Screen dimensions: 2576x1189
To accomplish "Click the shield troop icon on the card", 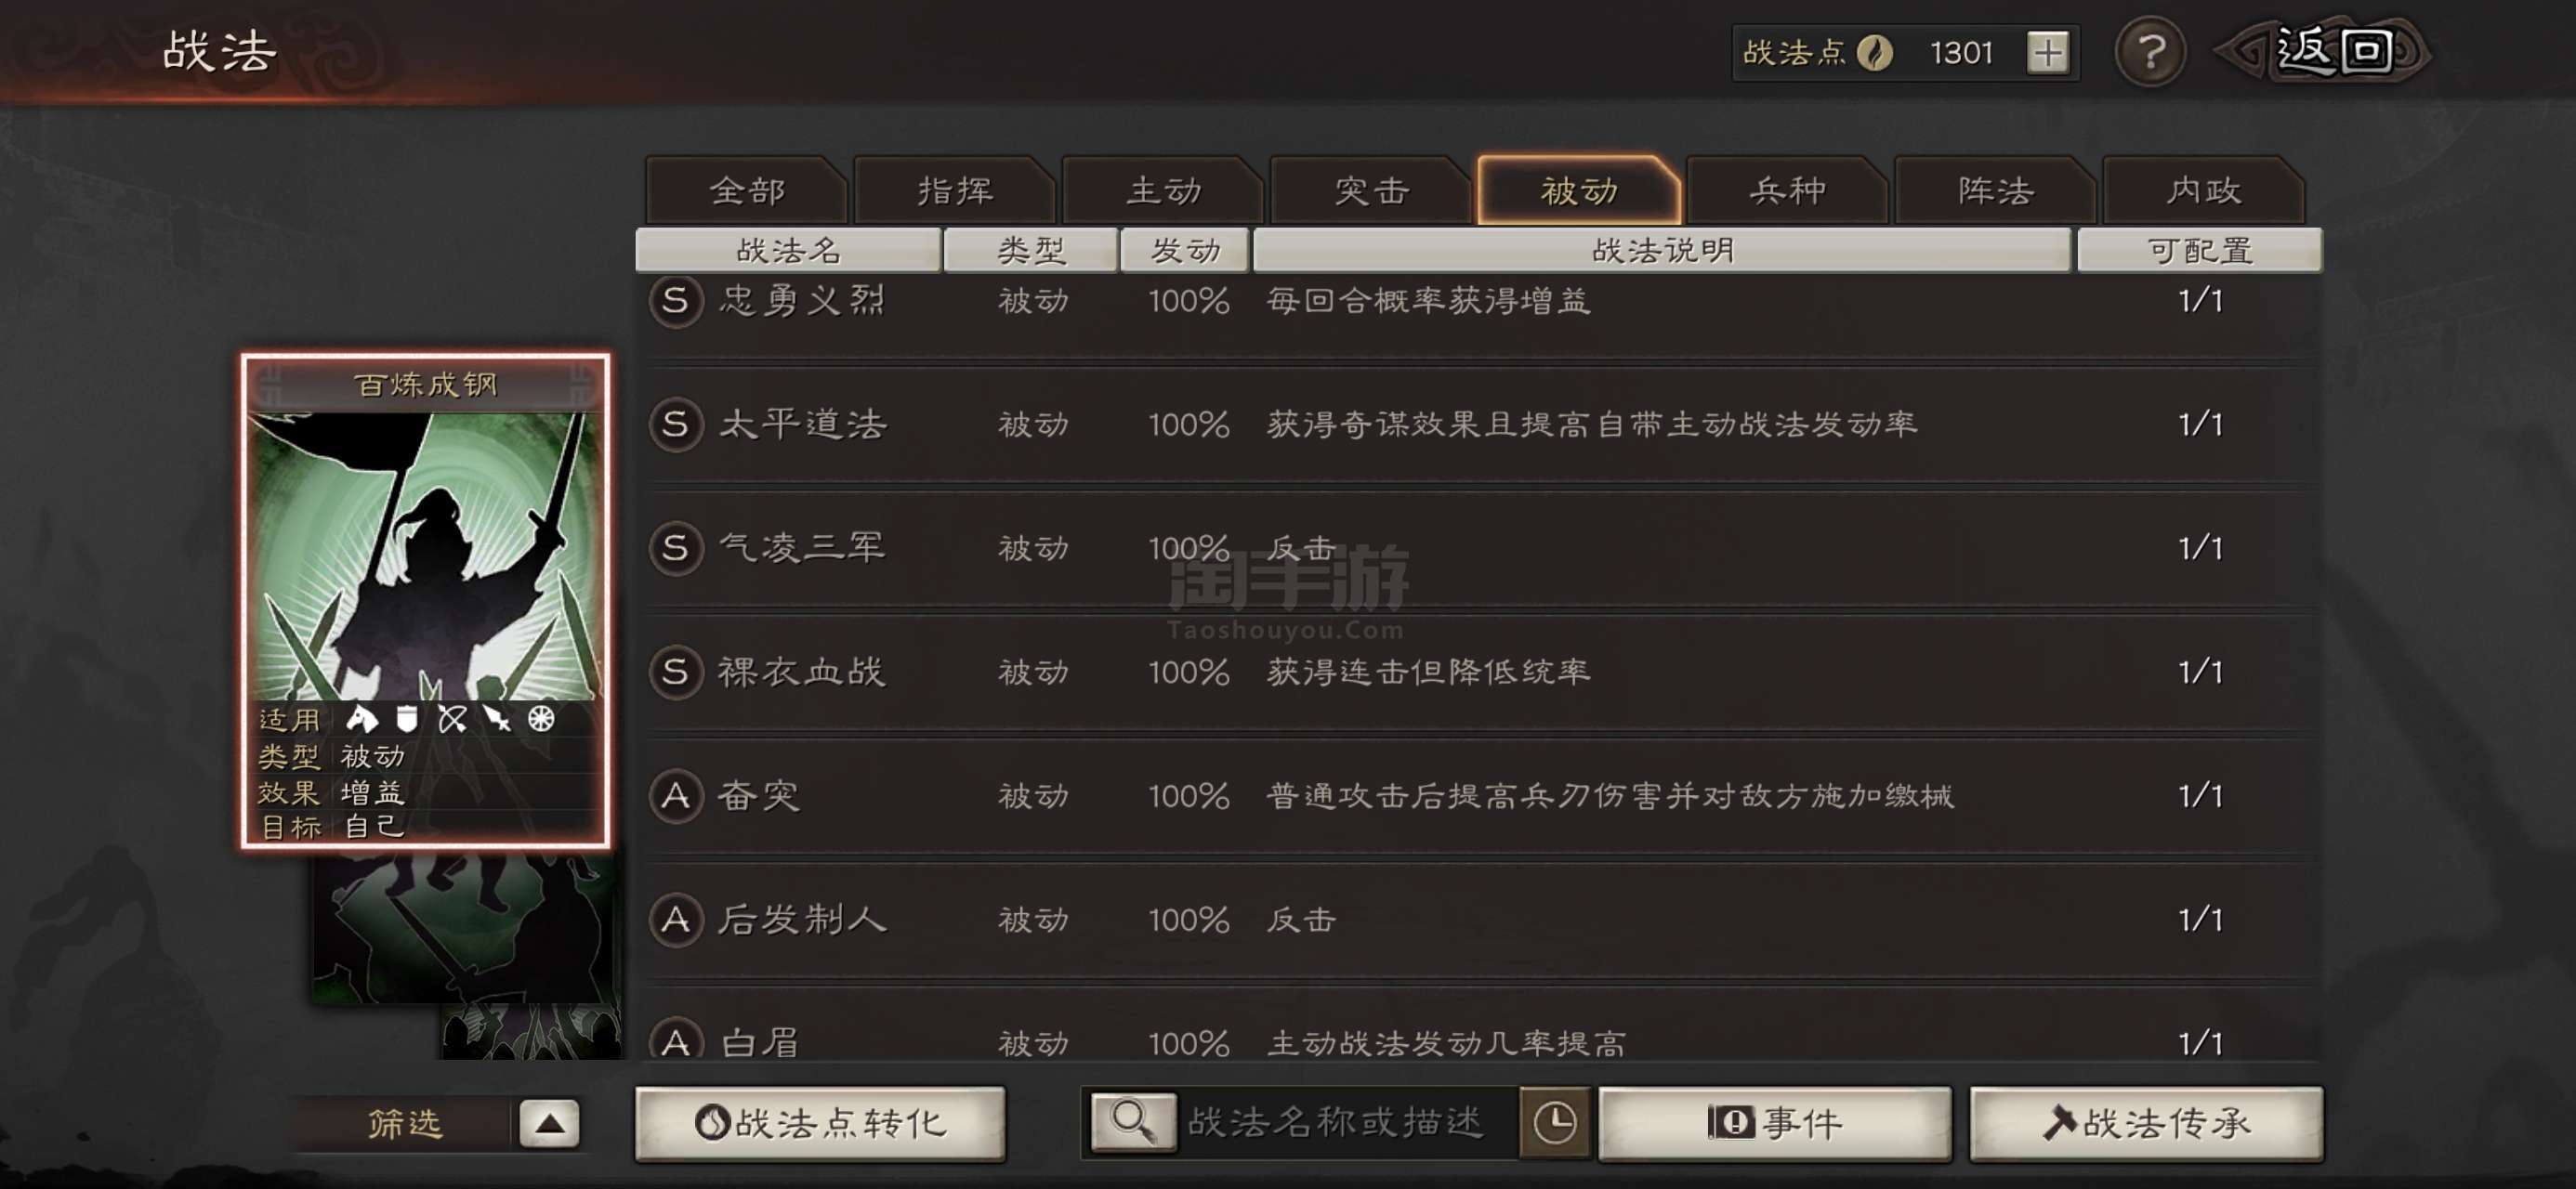I will [406, 719].
